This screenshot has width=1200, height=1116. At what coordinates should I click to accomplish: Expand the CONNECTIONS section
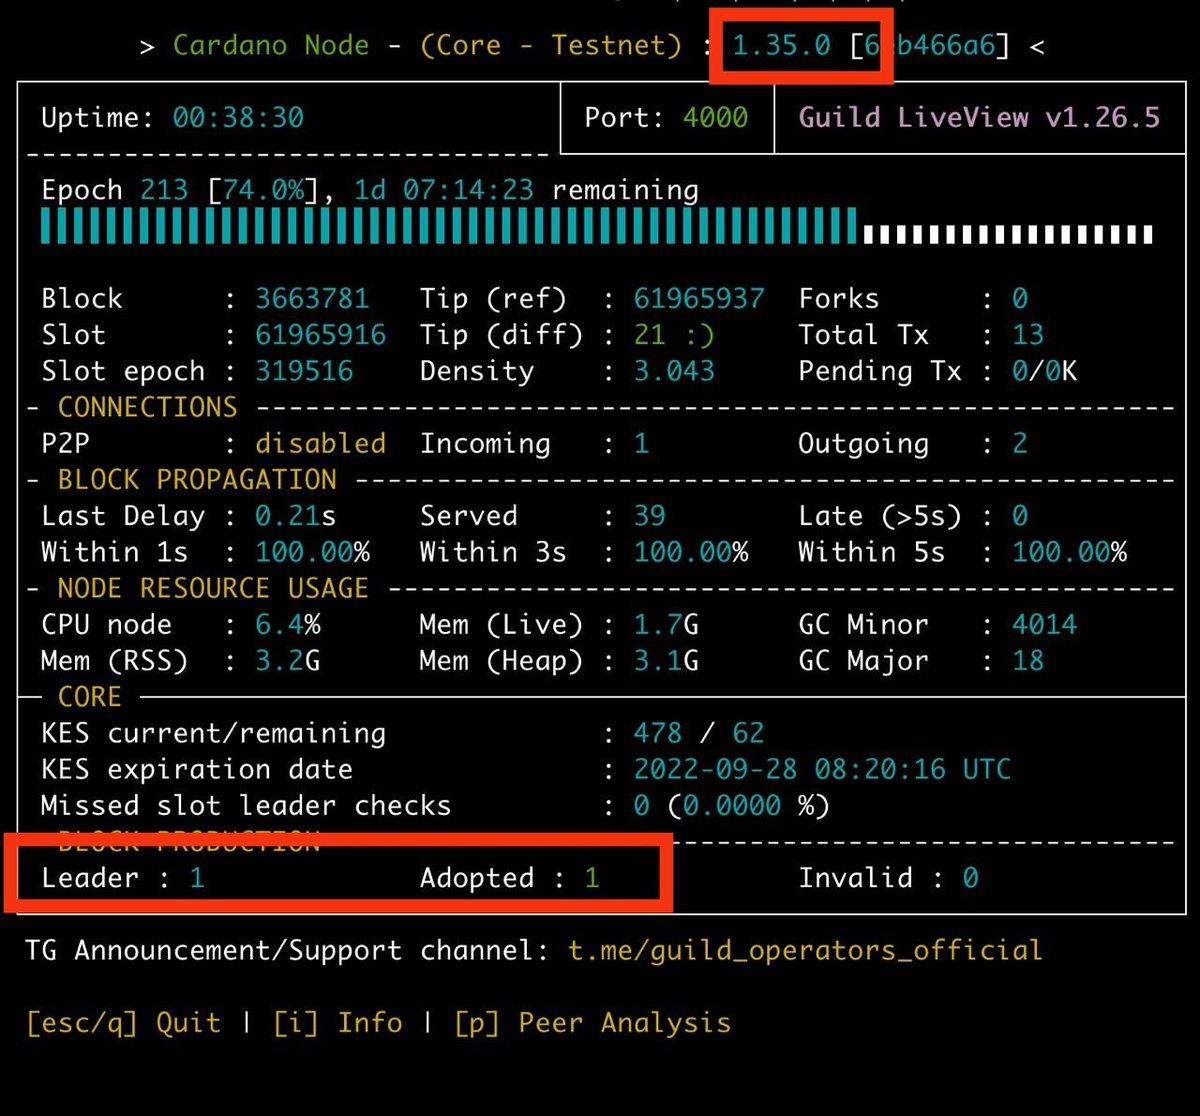(147, 407)
